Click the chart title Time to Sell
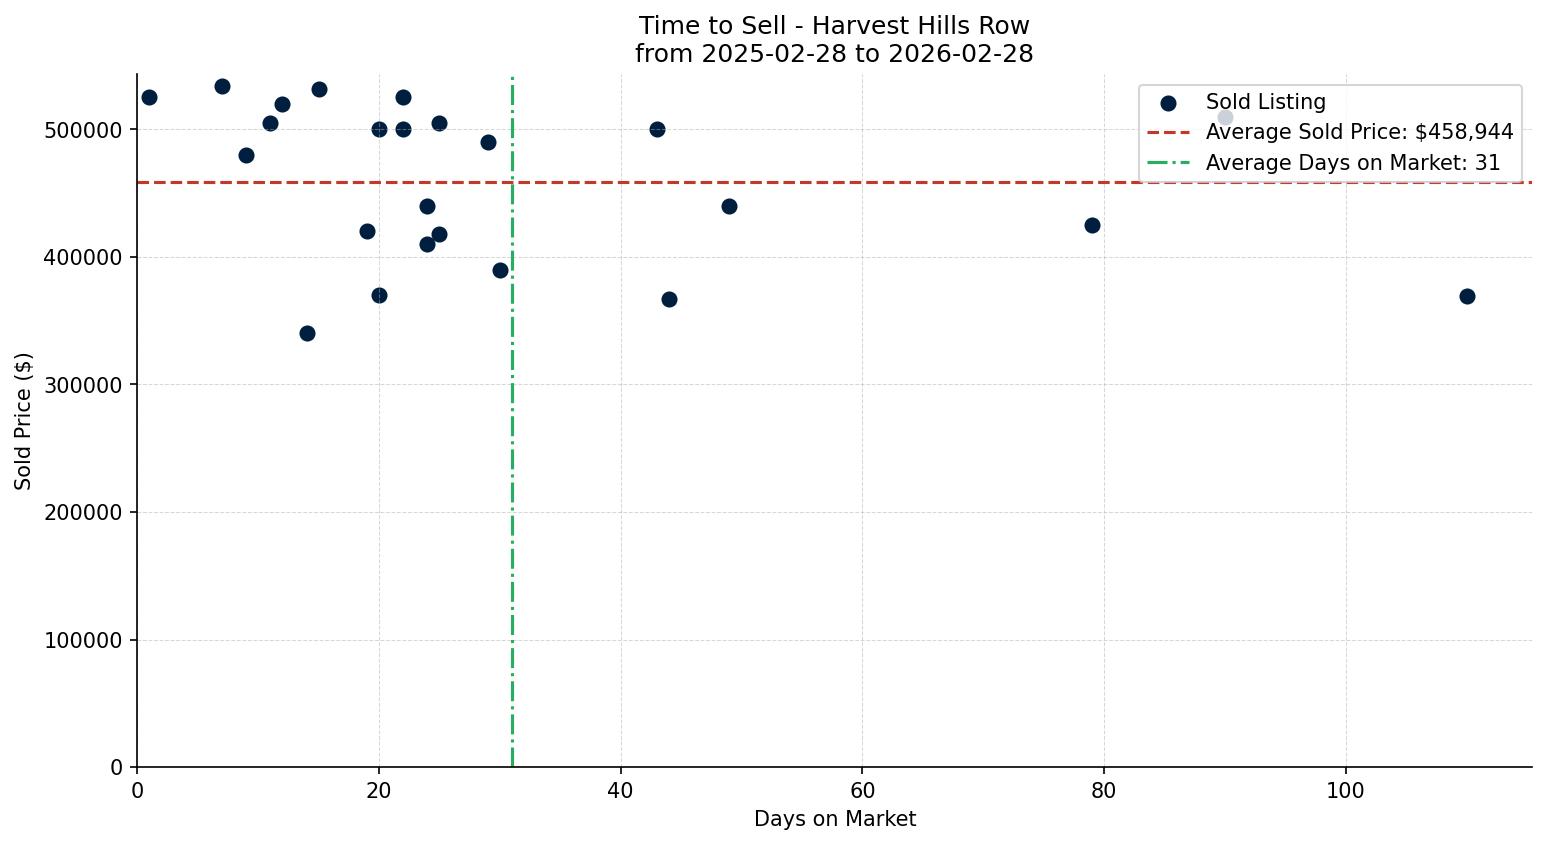The height and width of the screenshot is (845, 1547). tap(834, 26)
